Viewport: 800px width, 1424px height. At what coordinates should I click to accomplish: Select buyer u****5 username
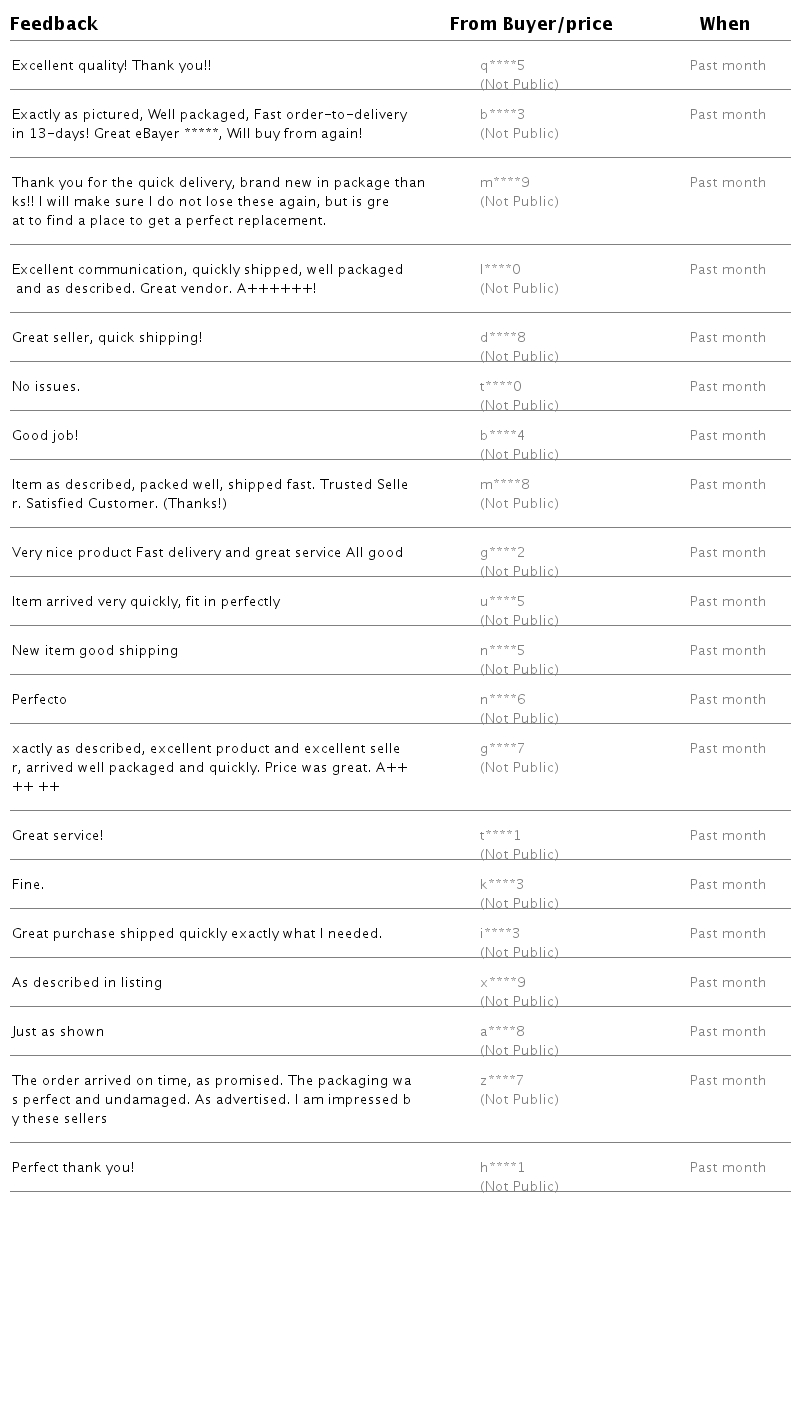(x=502, y=602)
